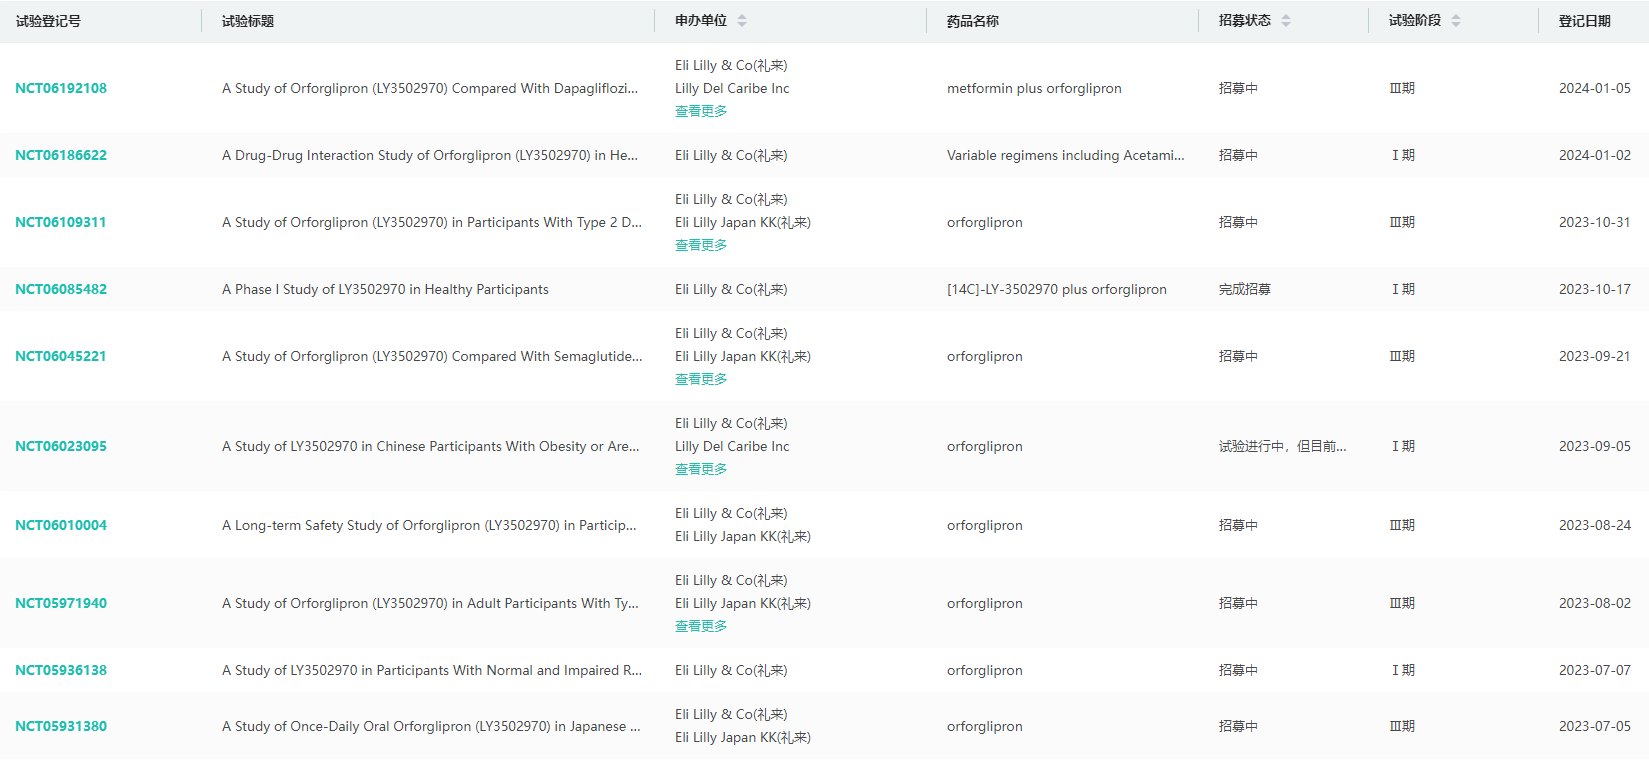Expand 查看更多 under NCT06109311 sponsors
The height and width of the screenshot is (765, 1649).
700,245
